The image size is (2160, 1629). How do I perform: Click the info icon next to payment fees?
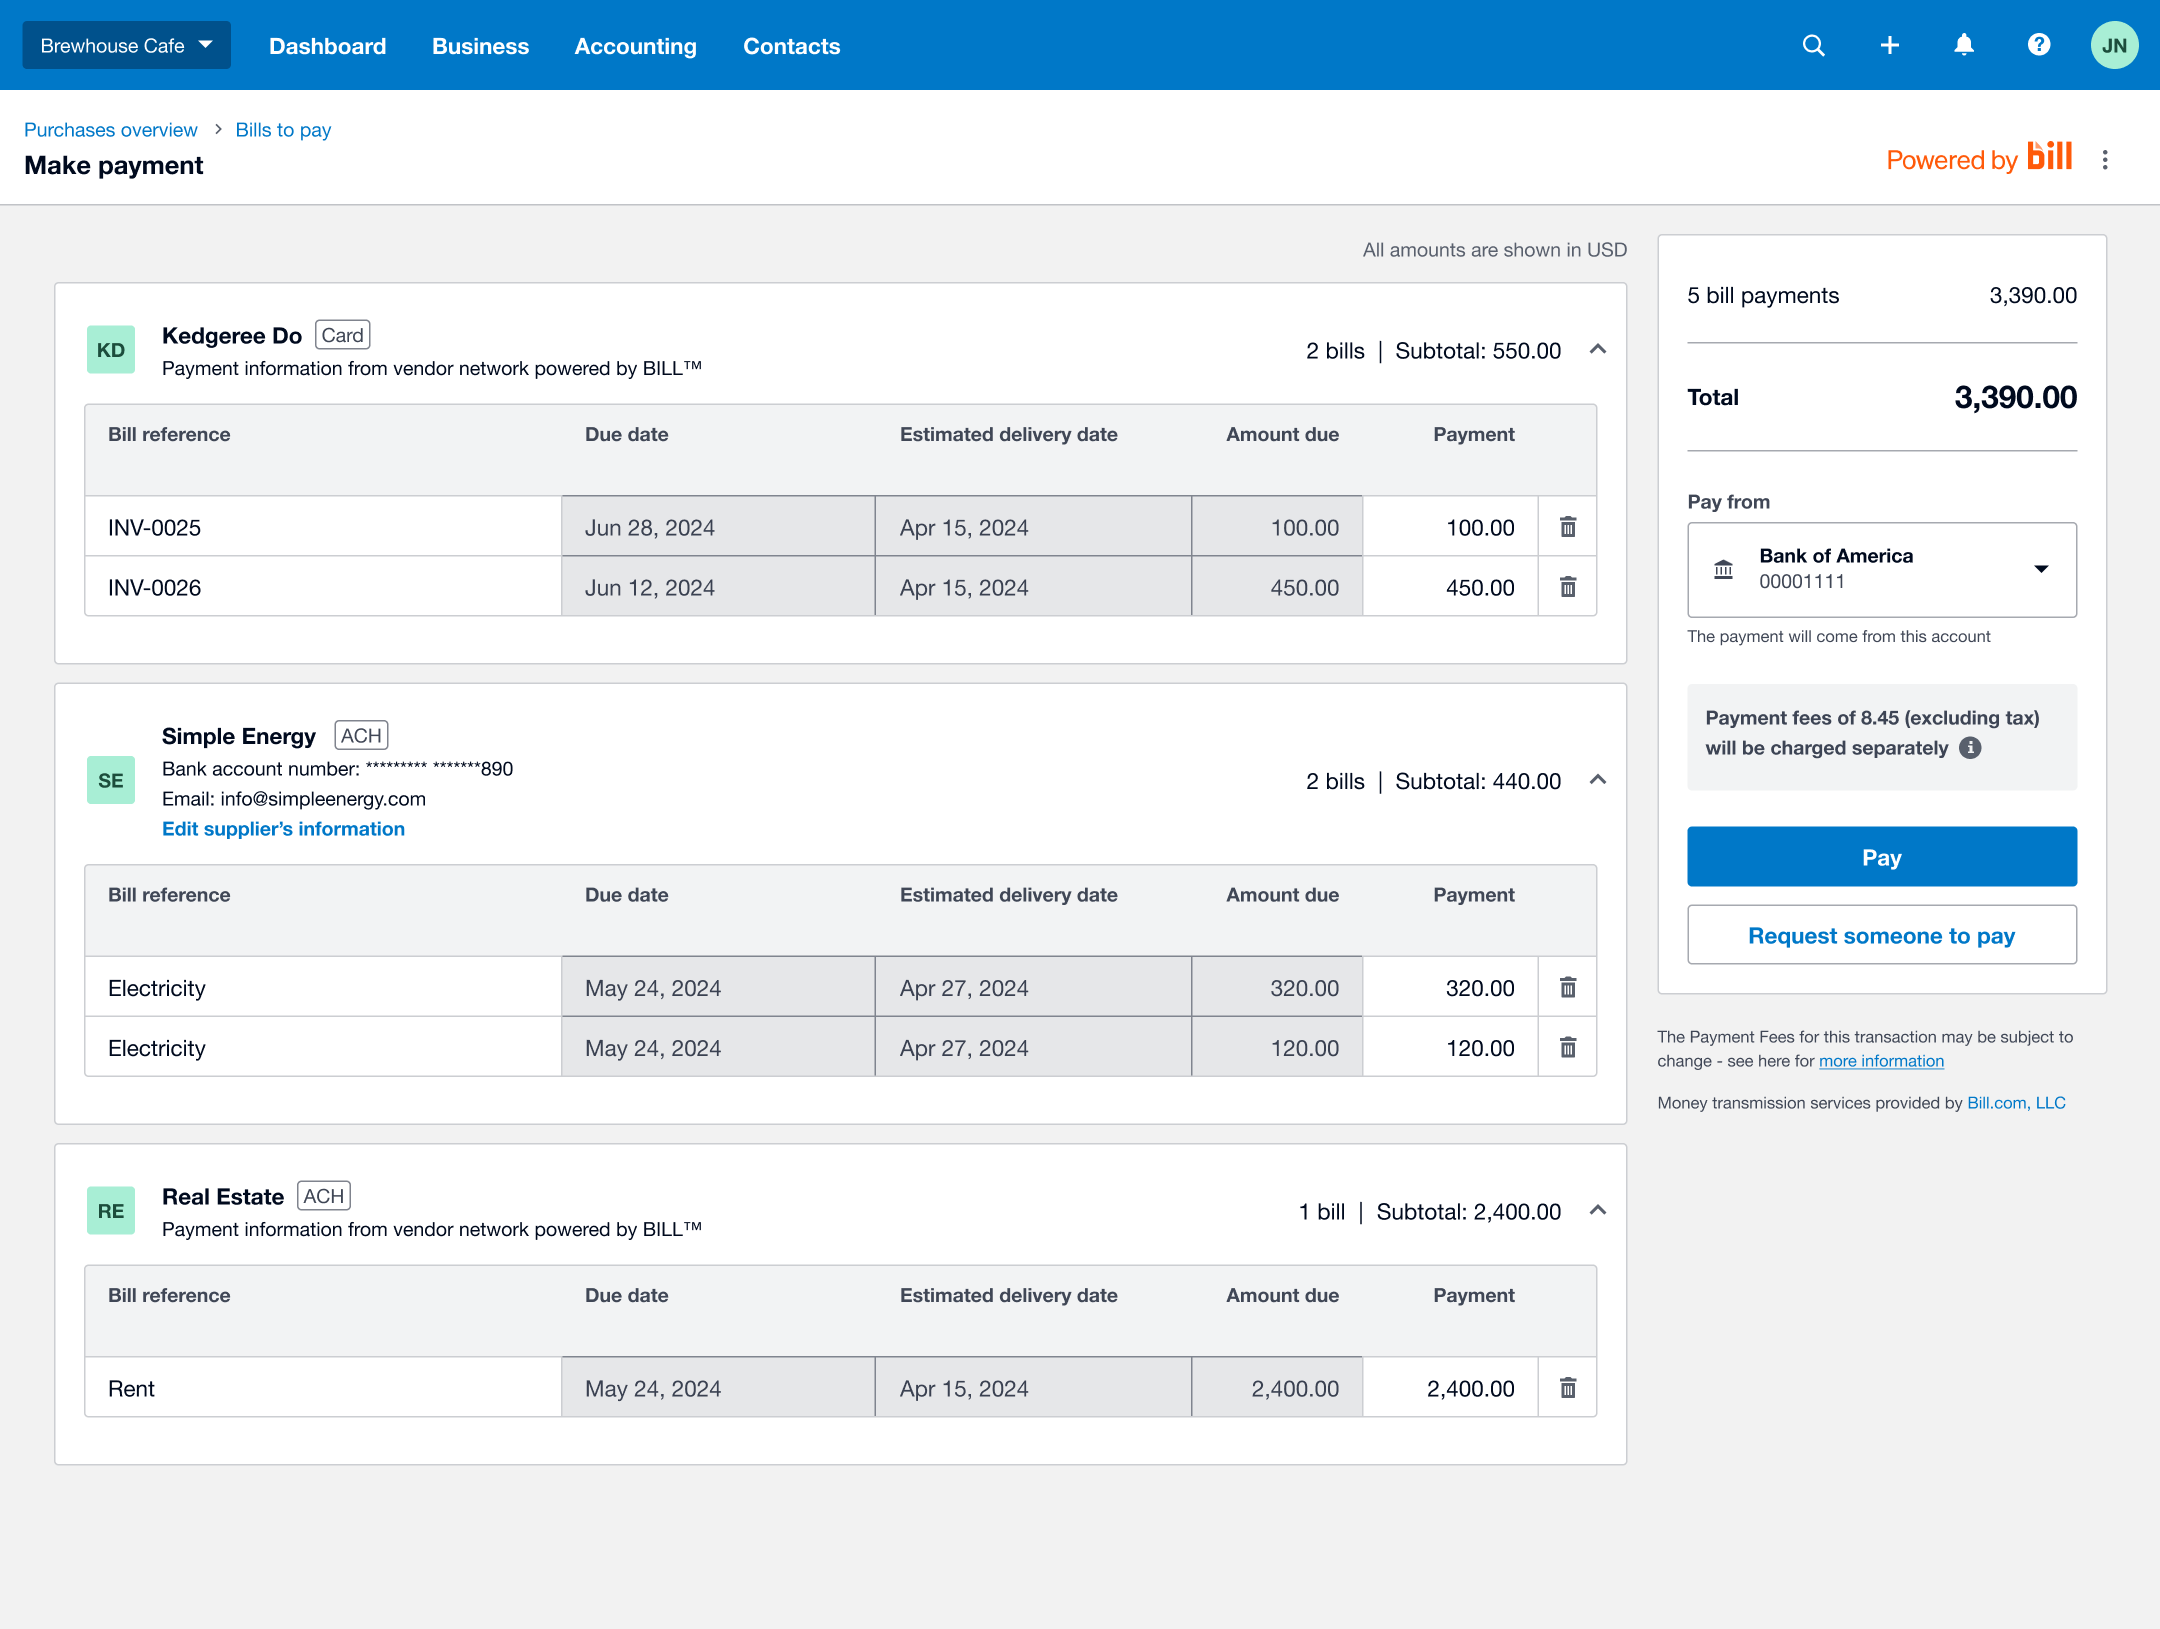(1969, 747)
